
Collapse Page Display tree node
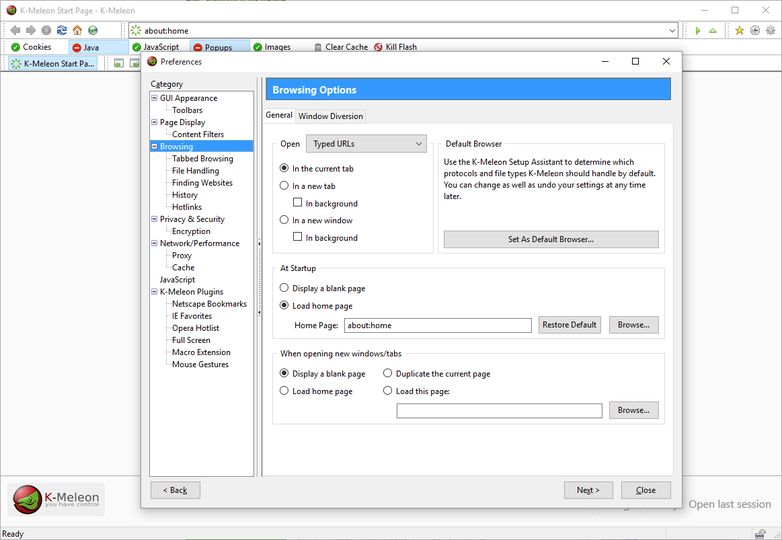click(155, 122)
